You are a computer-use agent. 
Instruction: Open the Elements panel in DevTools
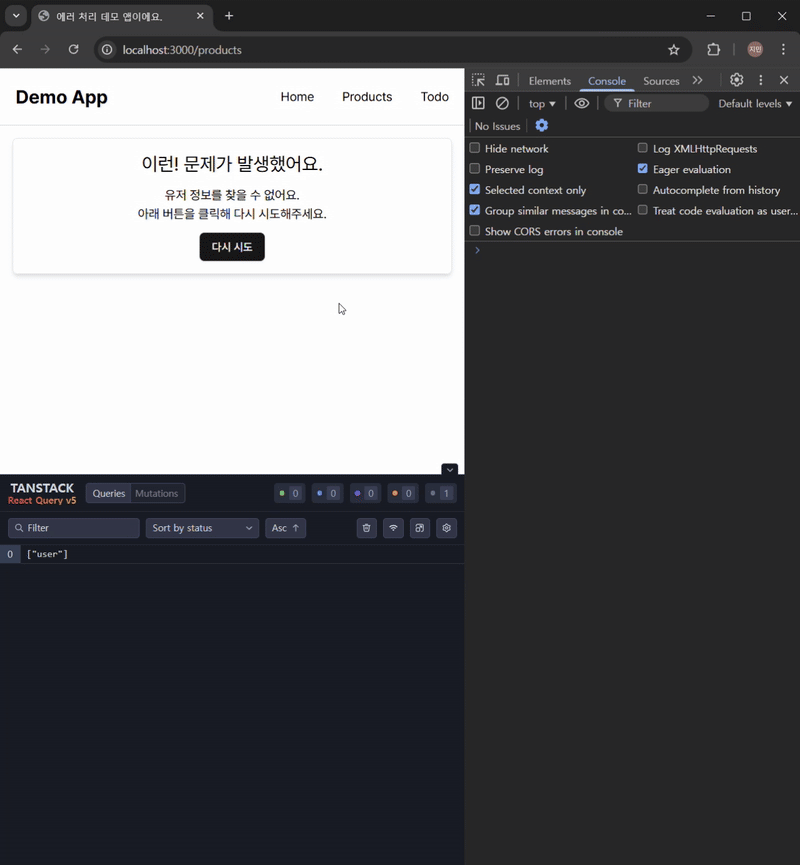click(549, 81)
